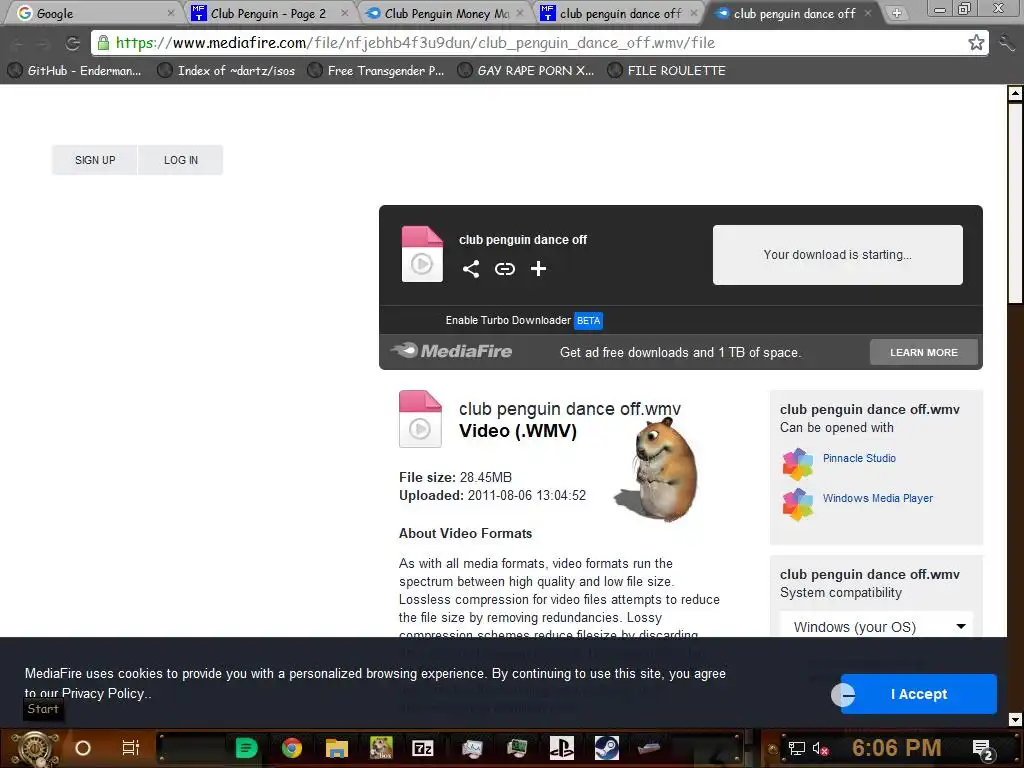The width and height of the screenshot is (1024, 768).
Task: Click the page scrollbar down arrow
Action: (x=1015, y=719)
